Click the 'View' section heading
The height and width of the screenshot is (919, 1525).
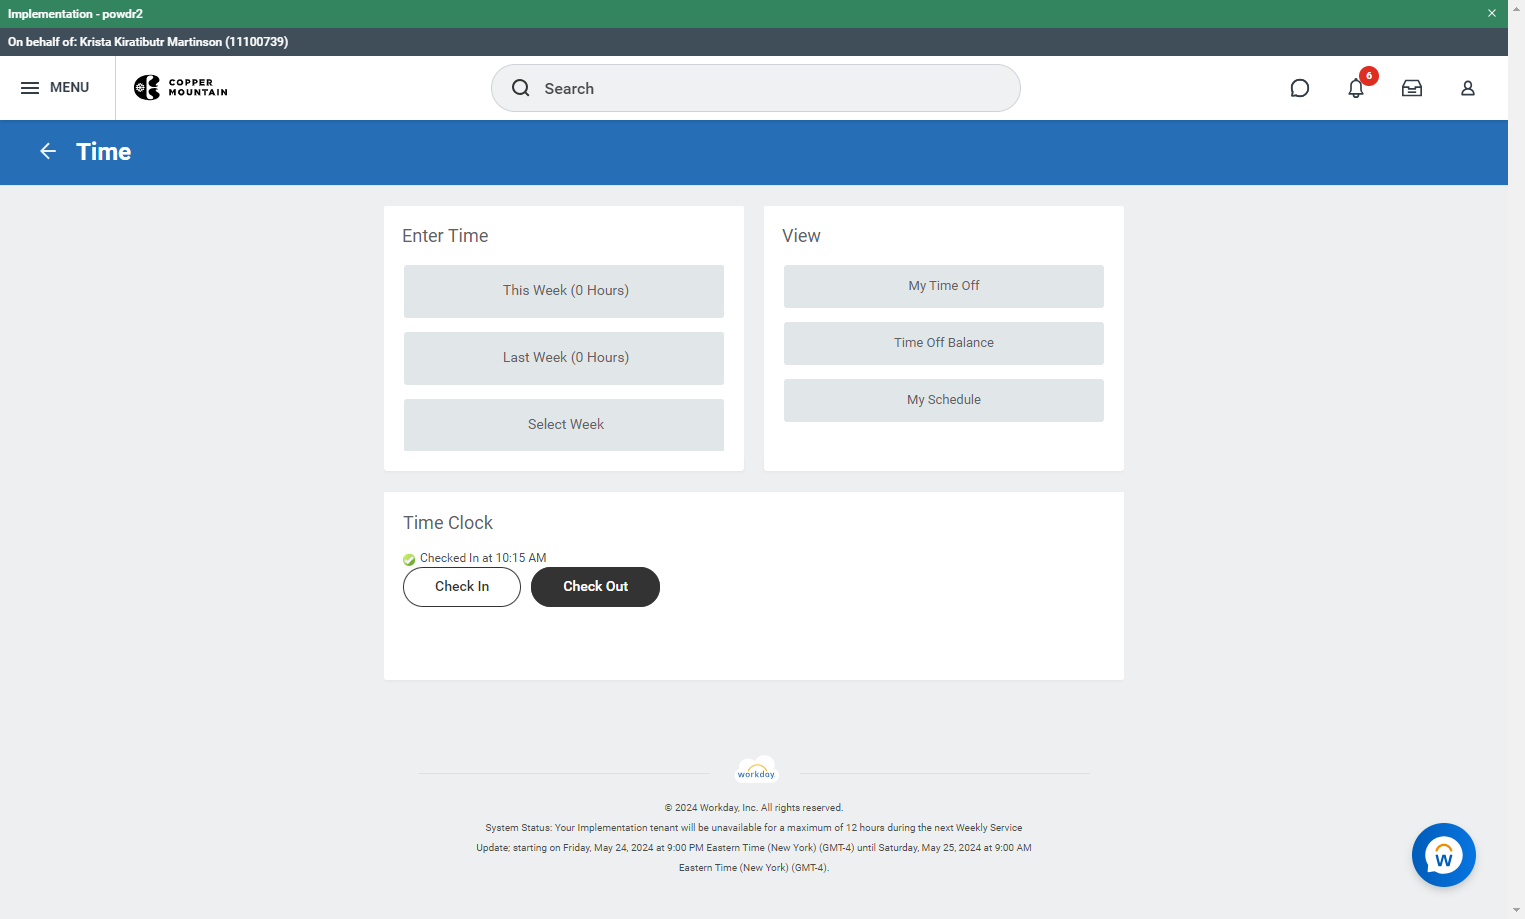click(801, 236)
